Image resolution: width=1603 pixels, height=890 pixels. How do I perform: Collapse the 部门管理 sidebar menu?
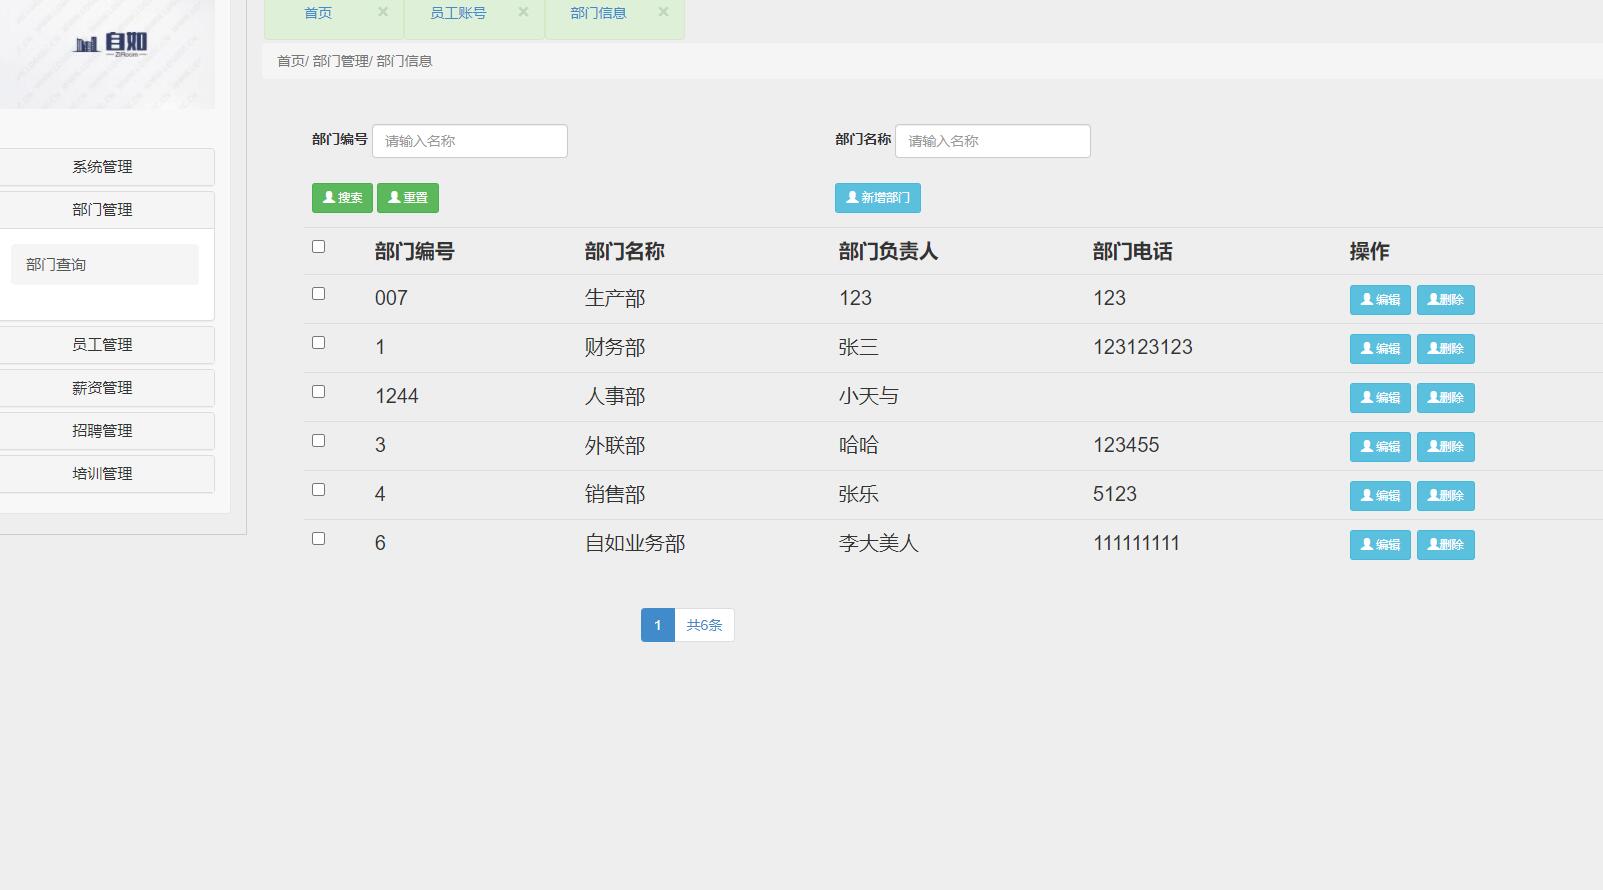[x=102, y=210]
